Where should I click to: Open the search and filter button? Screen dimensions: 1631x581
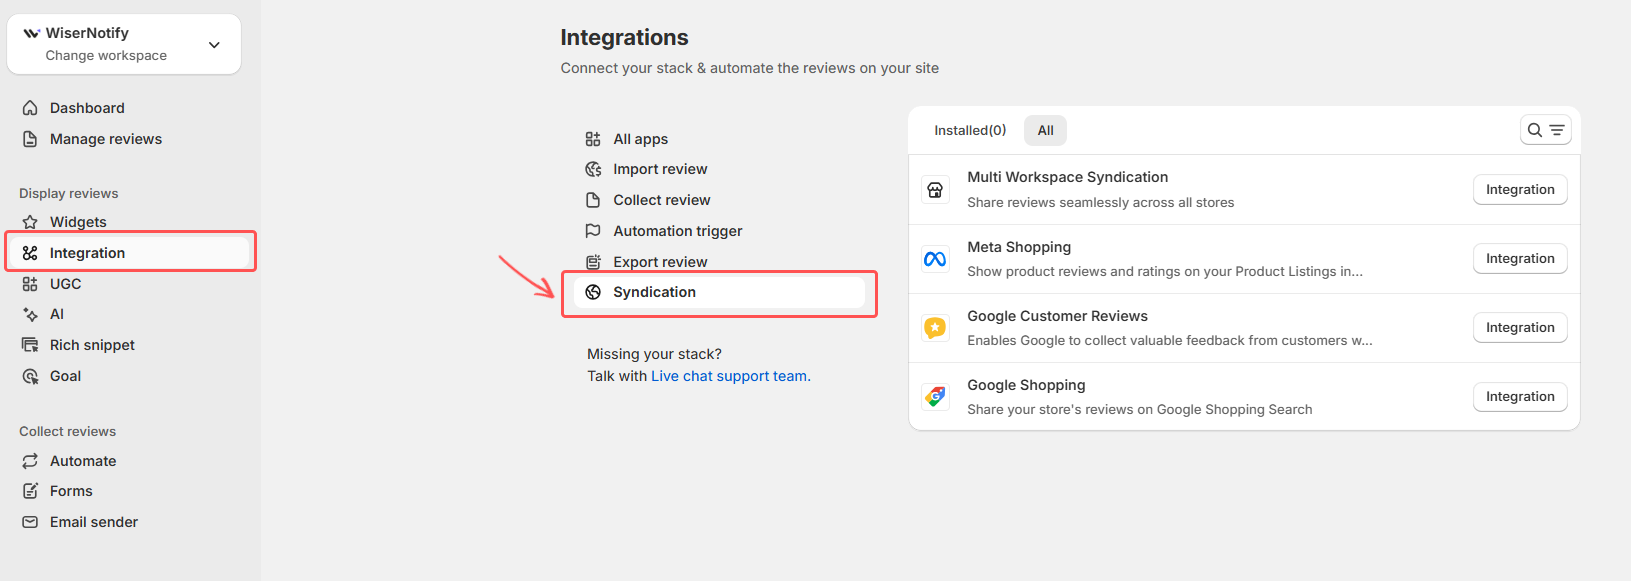1545,130
